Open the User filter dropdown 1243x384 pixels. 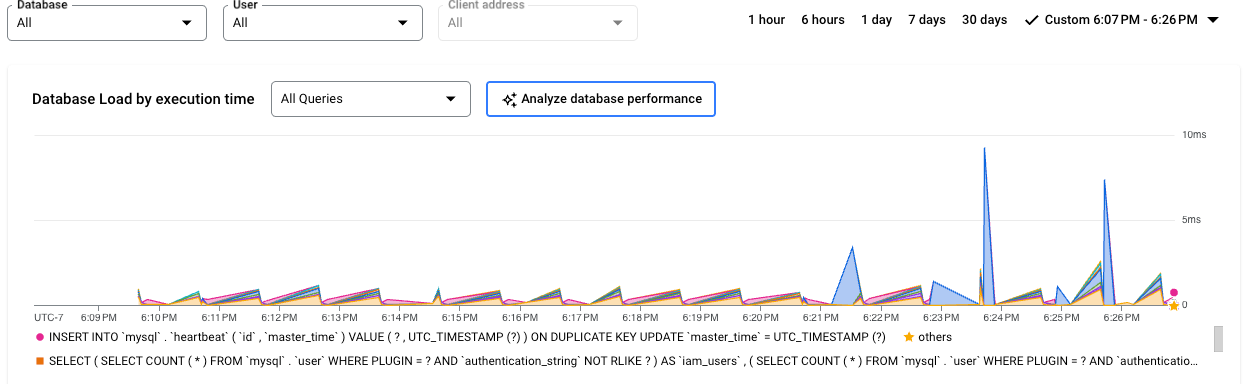[323, 22]
